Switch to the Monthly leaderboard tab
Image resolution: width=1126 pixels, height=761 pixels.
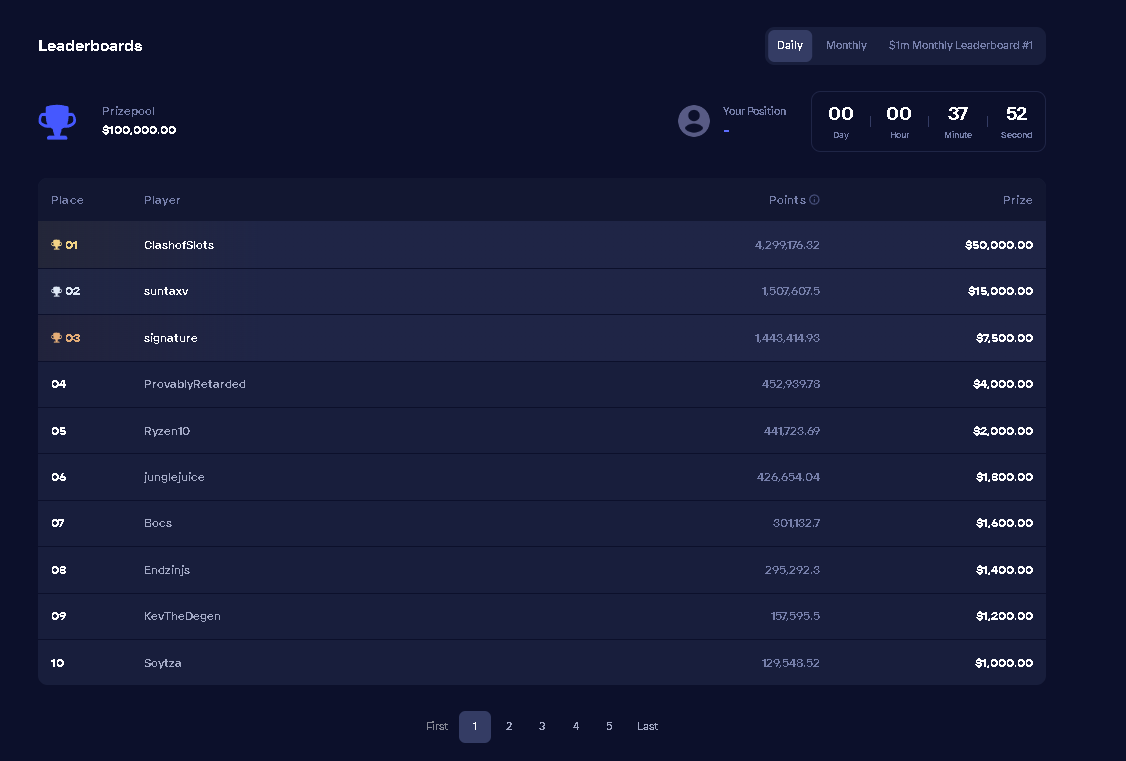click(x=846, y=45)
